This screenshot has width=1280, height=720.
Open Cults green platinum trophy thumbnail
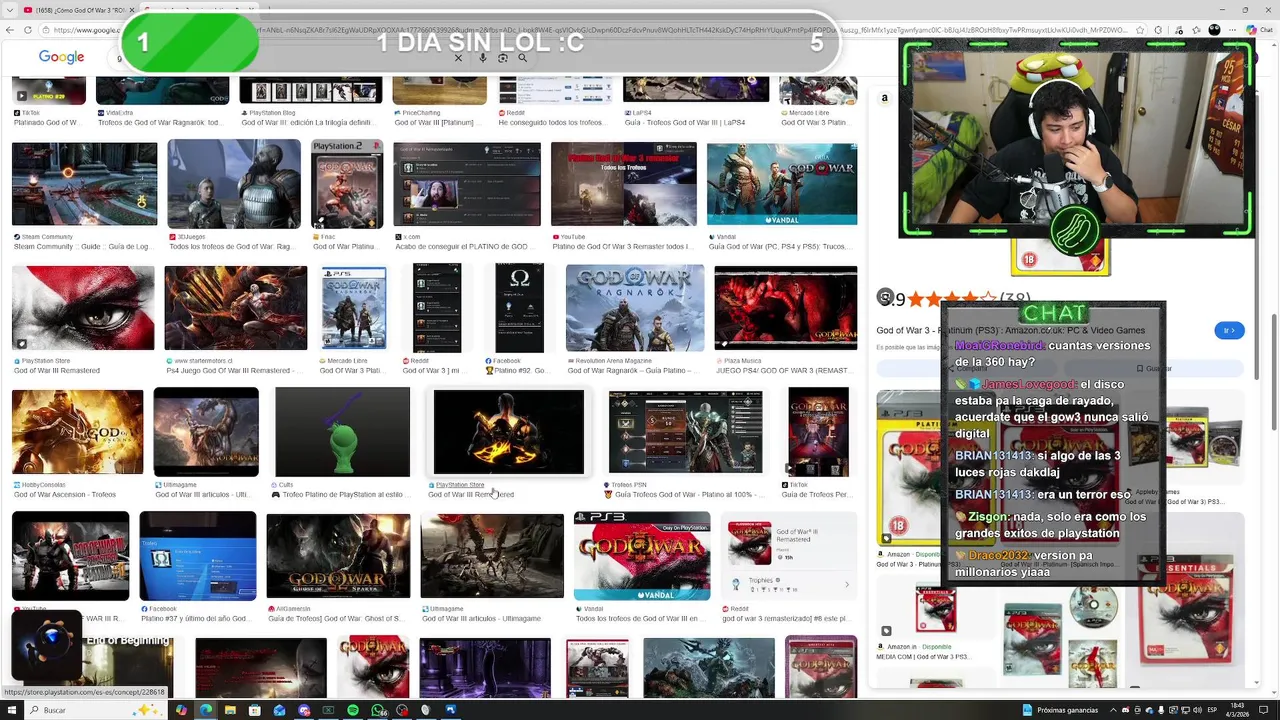[x=341, y=432]
